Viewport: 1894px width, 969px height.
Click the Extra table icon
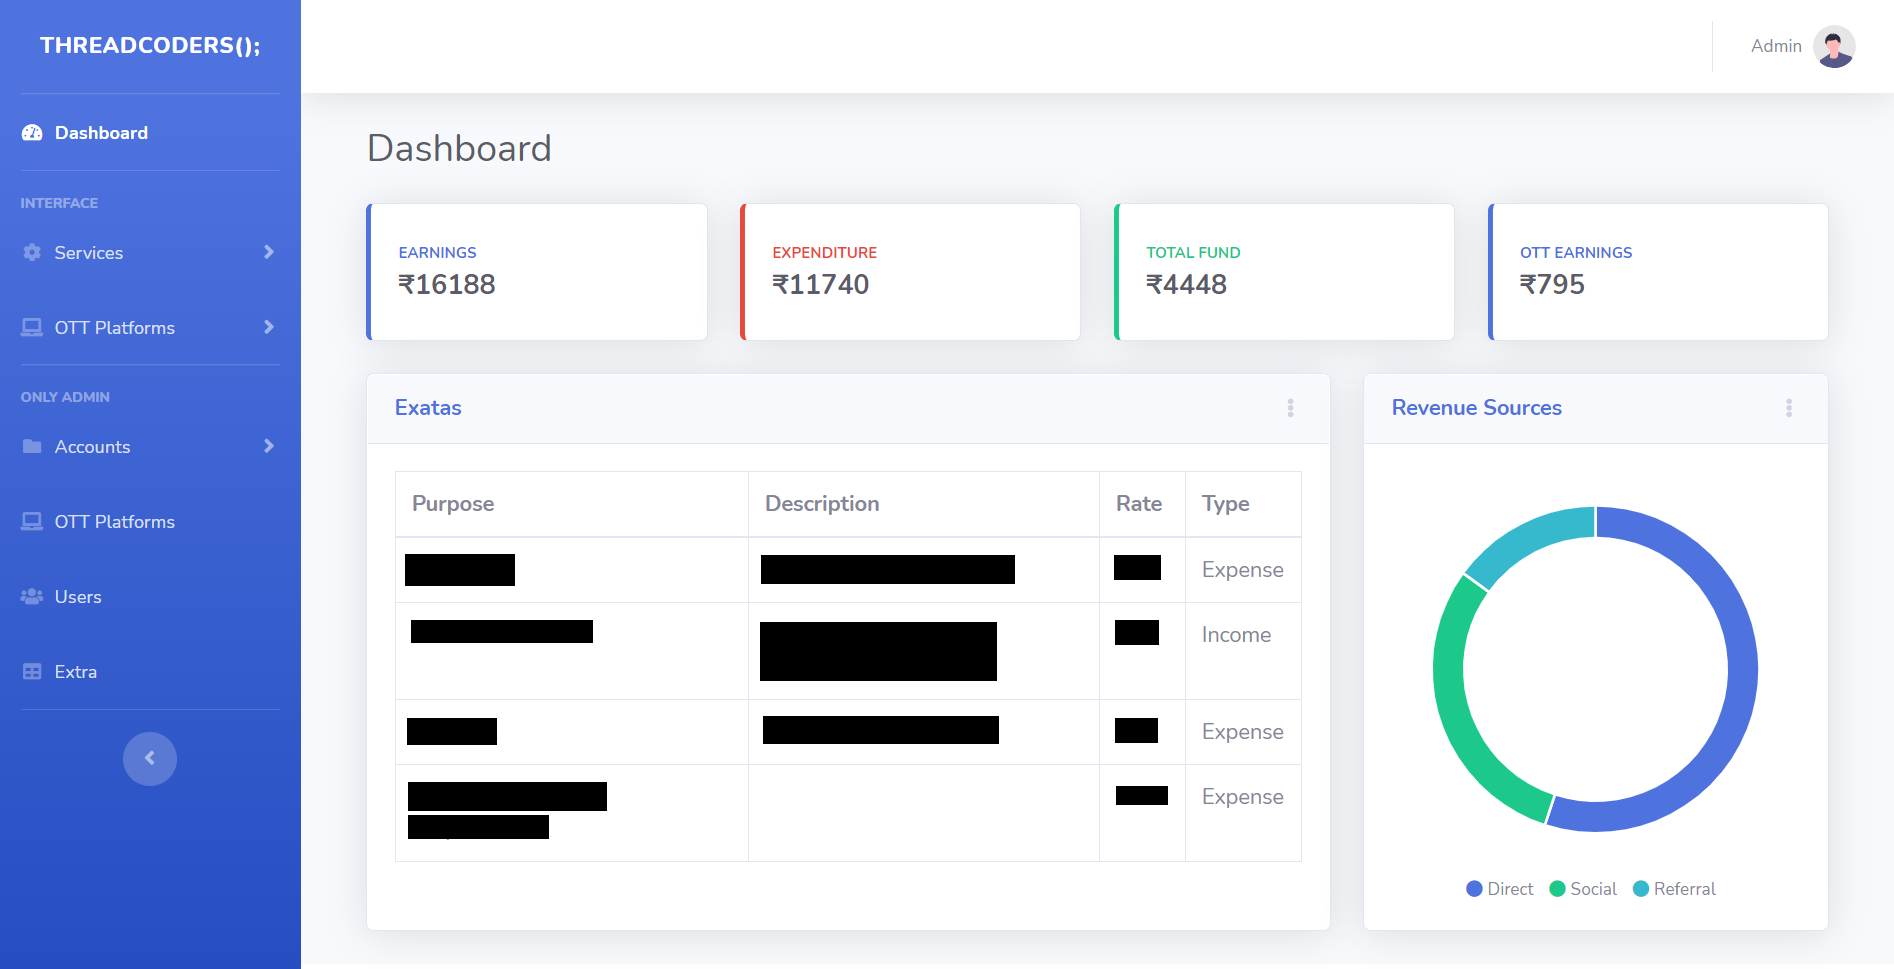(32, 672)
